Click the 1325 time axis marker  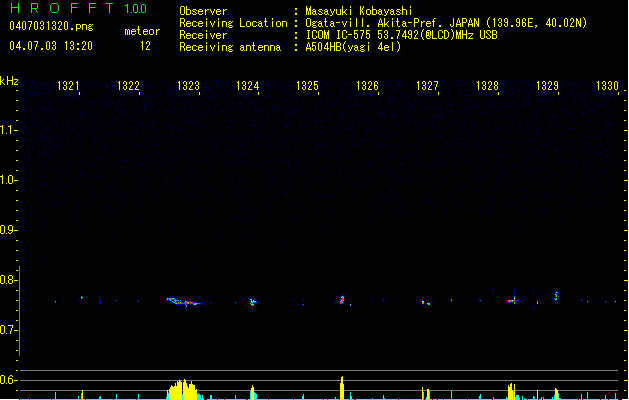[x=307, y=86]
